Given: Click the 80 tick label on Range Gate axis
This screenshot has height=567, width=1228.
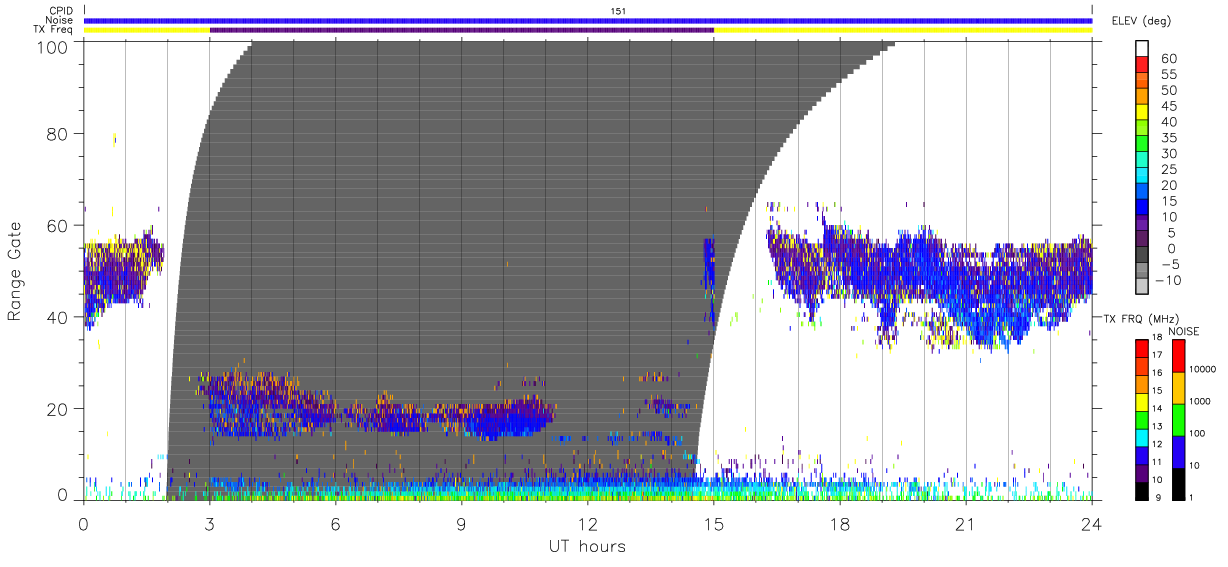Looking at the screenshot, I should coord(57,133).
